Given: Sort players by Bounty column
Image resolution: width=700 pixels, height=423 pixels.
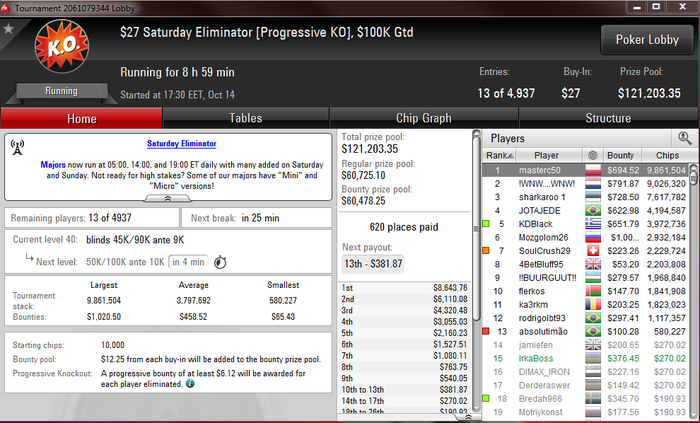Looking at the screenshot, I should click(x=621, y=155).
